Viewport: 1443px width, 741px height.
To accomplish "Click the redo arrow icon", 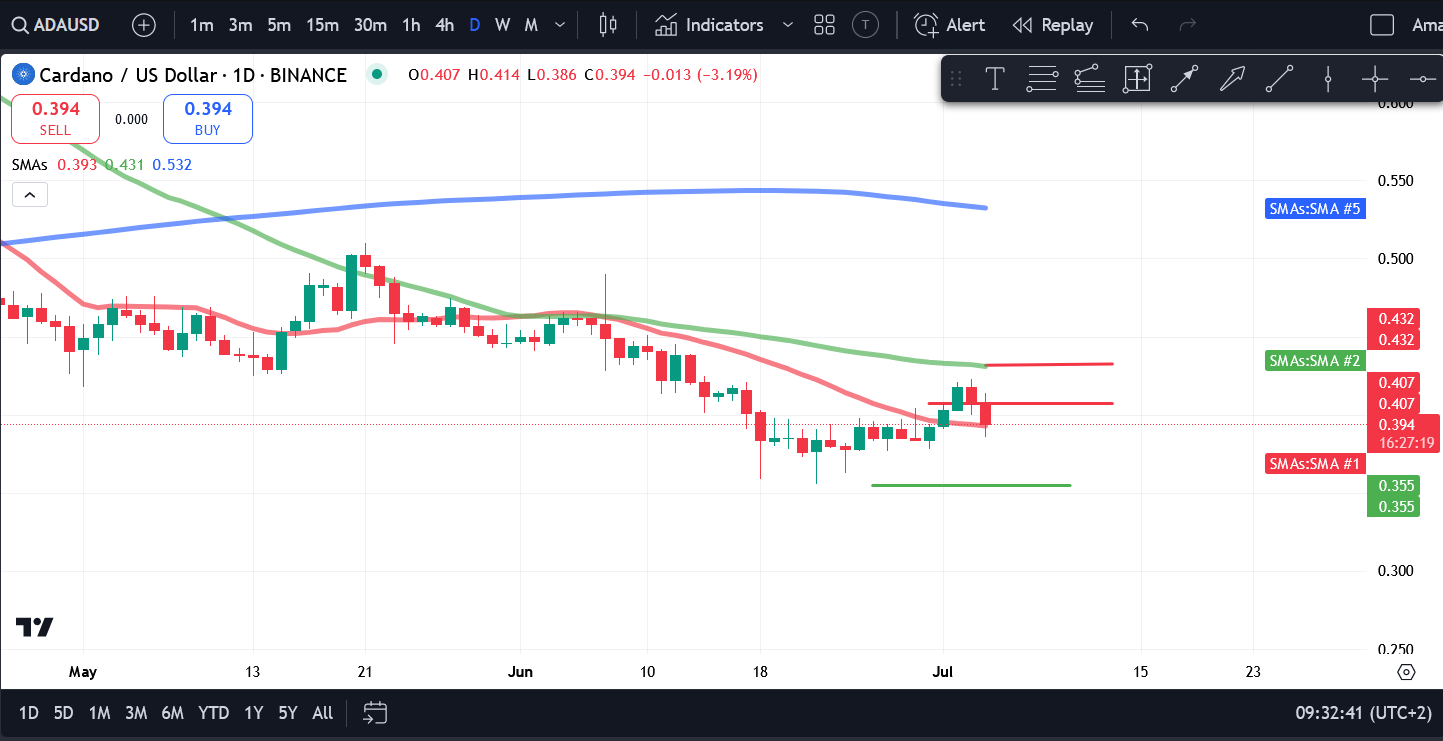I will (1188, 25).
